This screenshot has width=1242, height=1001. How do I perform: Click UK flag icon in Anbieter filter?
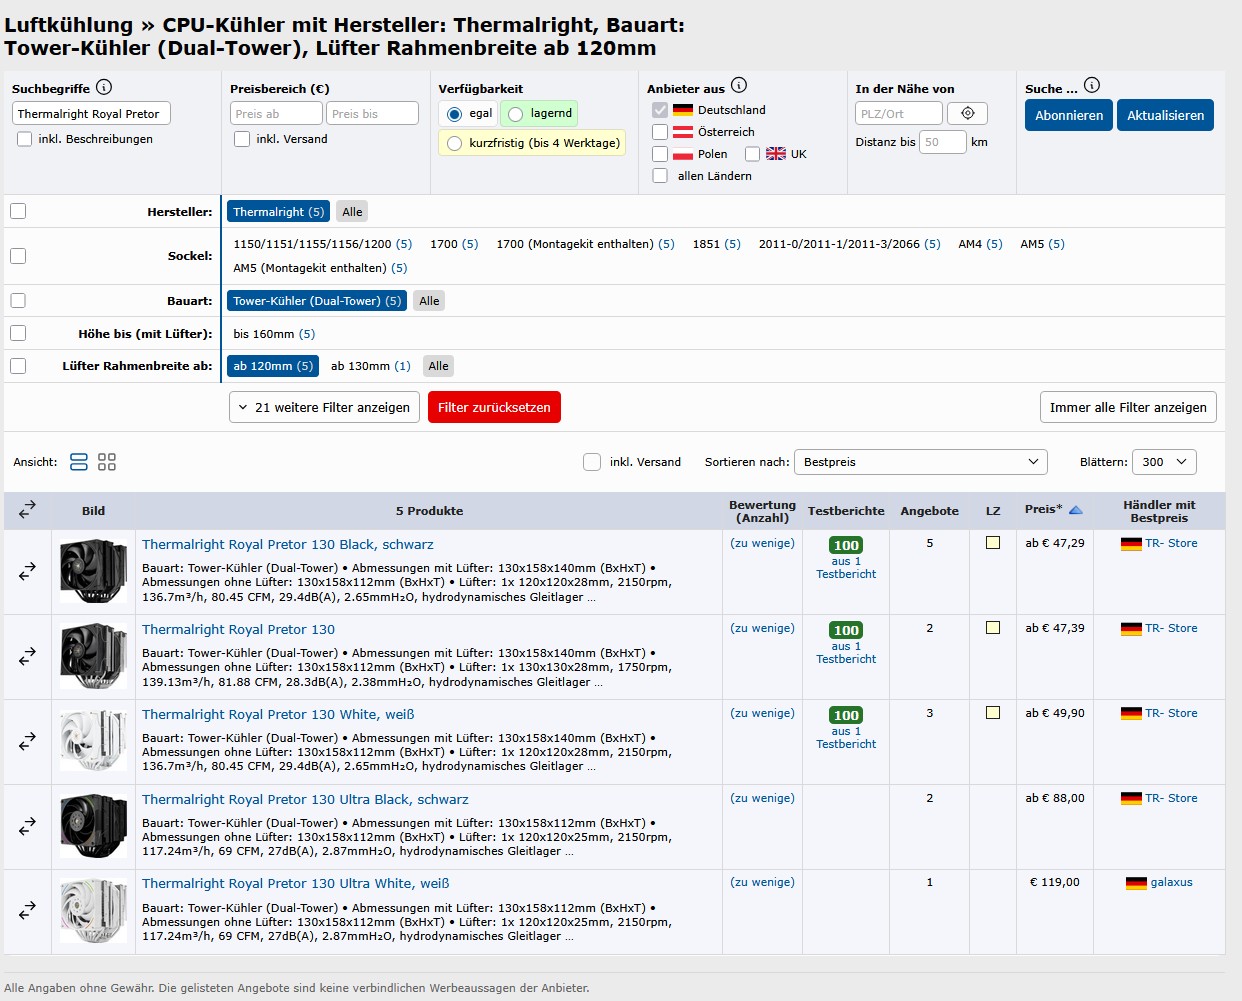click(x=776, y=154)
